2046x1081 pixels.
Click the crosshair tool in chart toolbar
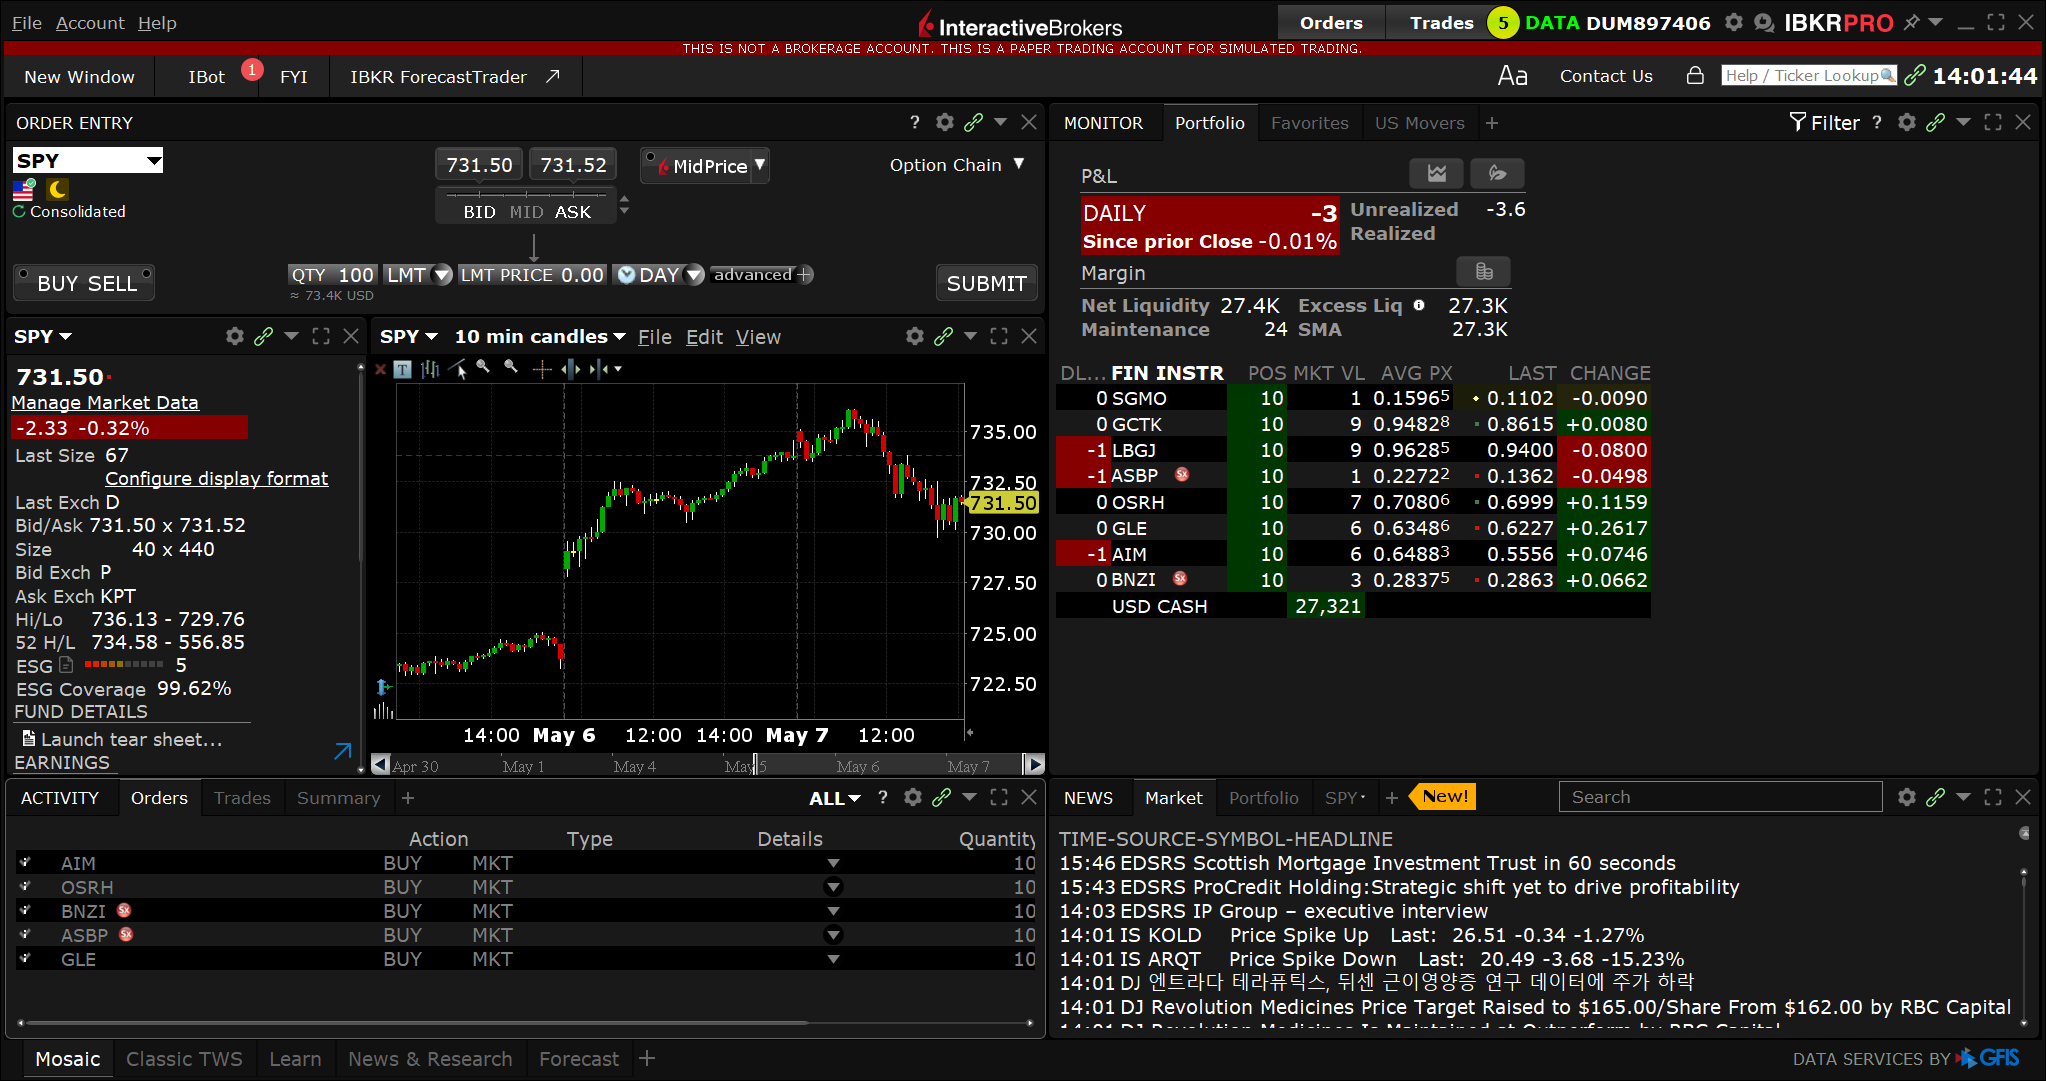point(542,370)
